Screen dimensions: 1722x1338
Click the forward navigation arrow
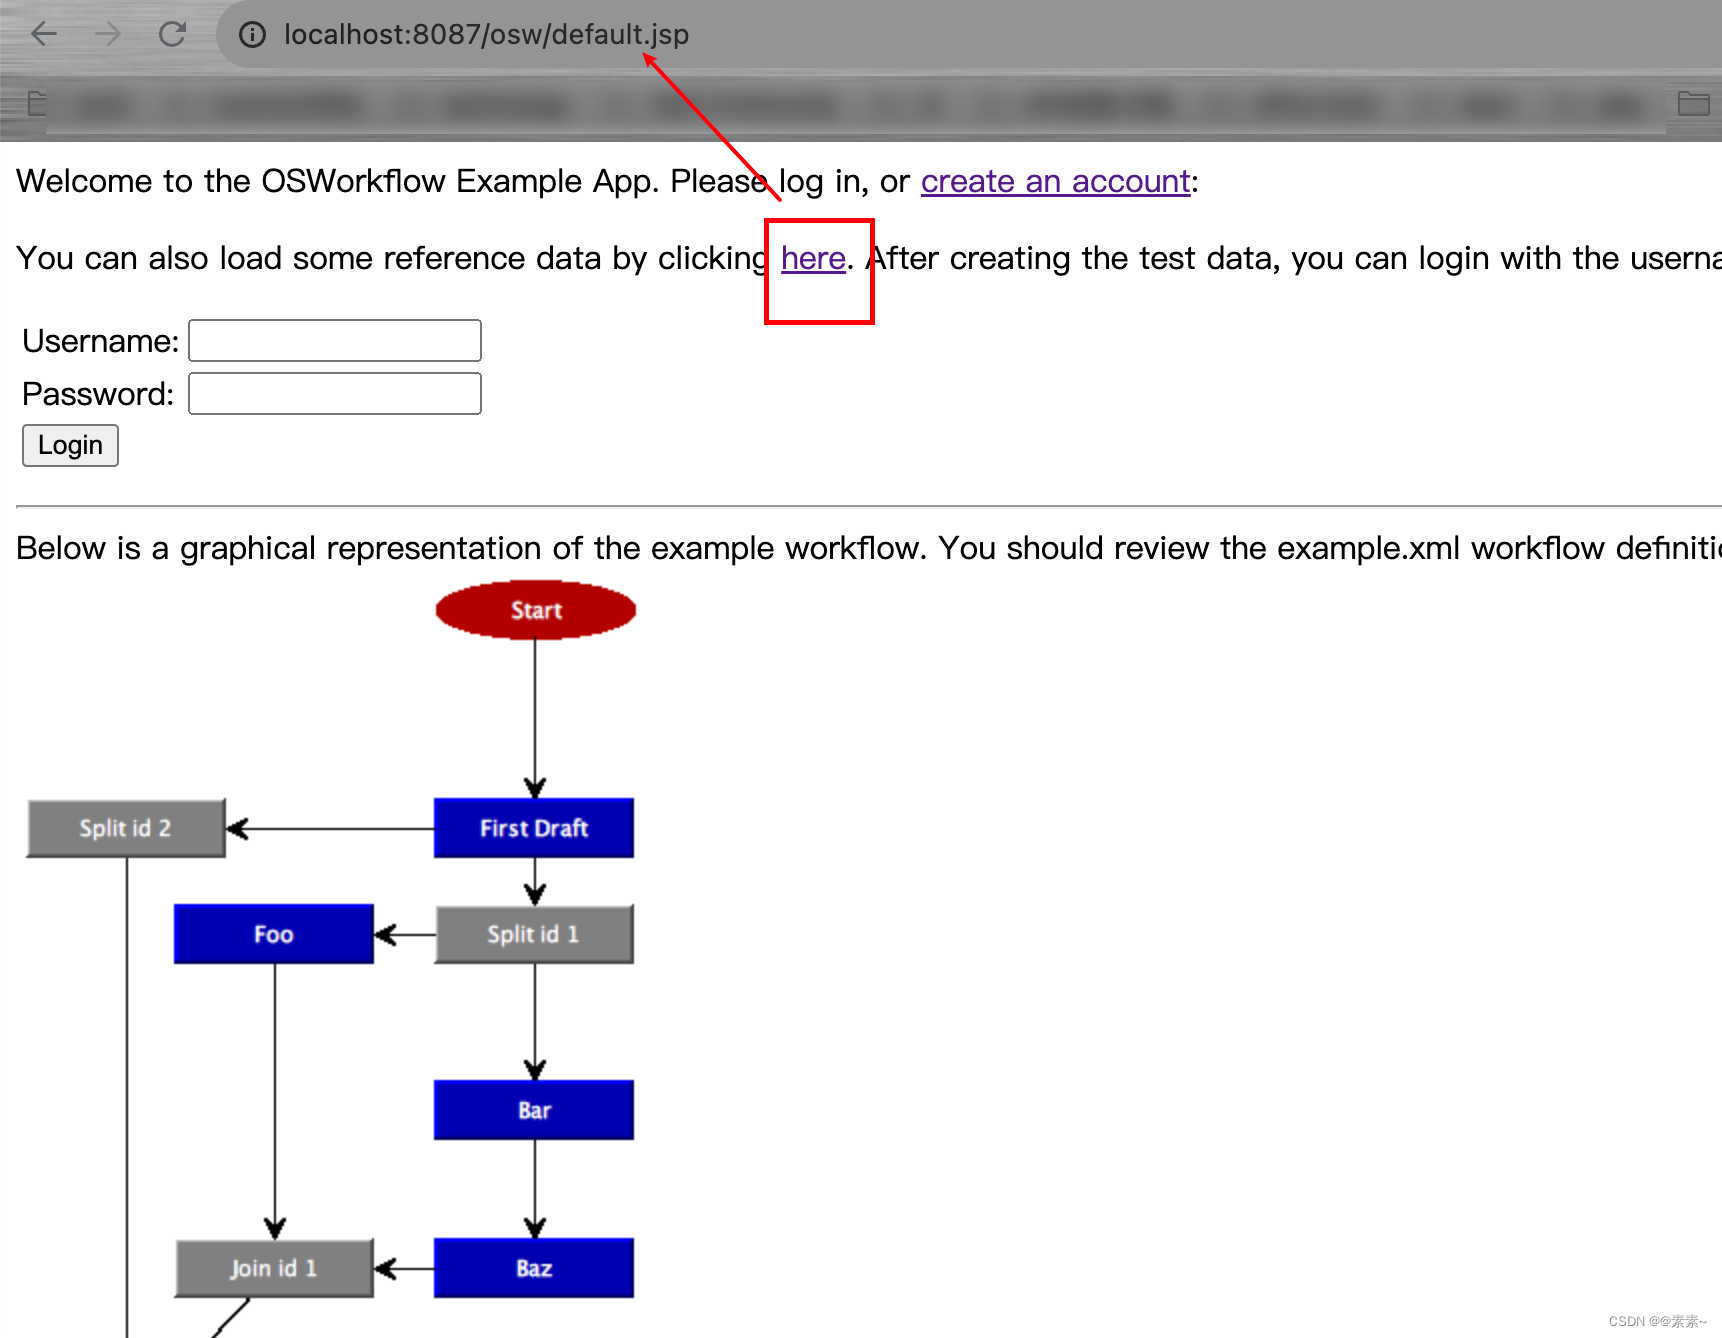point(108,33)
